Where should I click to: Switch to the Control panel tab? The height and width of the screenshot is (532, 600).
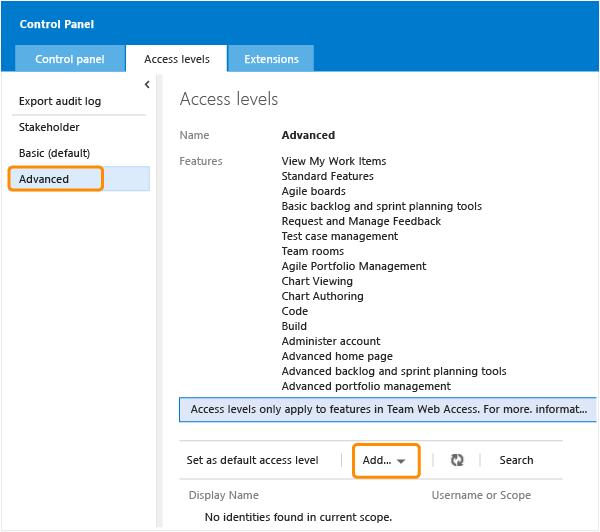69,59
